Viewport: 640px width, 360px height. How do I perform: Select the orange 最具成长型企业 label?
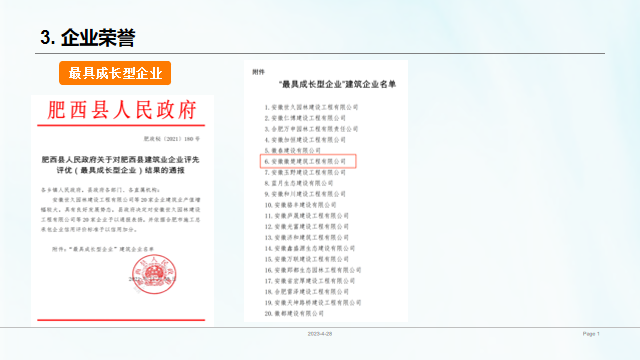click(x=115, y=73)
